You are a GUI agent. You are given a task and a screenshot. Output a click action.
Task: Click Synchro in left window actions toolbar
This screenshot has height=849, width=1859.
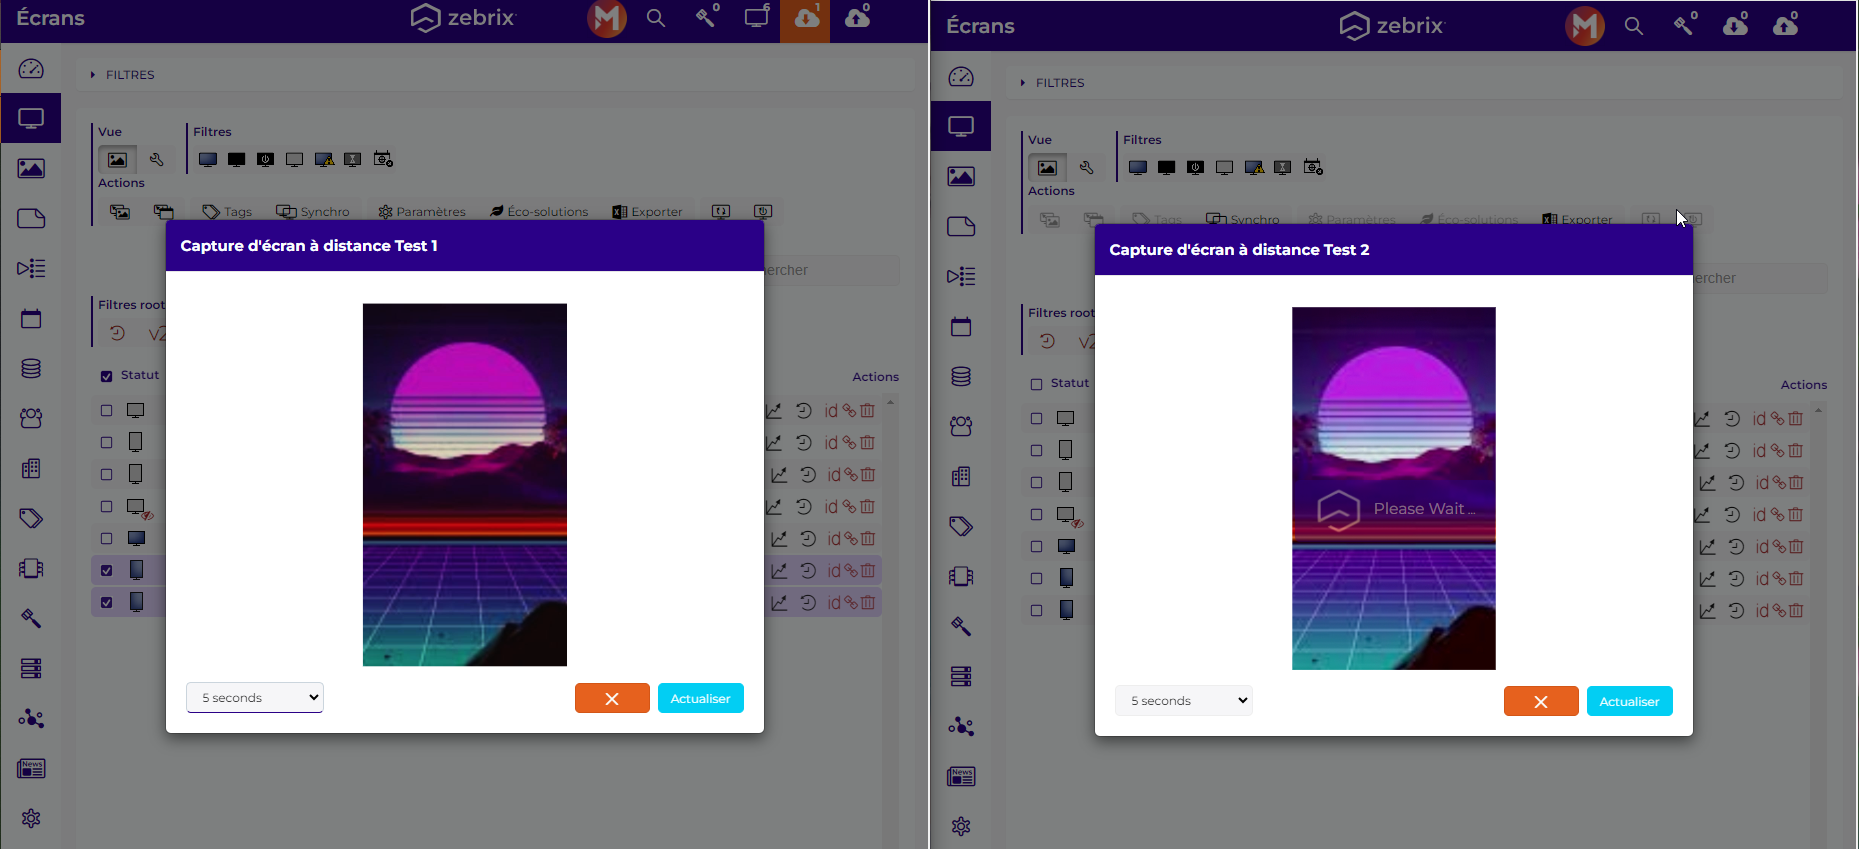tap(314, 212)
